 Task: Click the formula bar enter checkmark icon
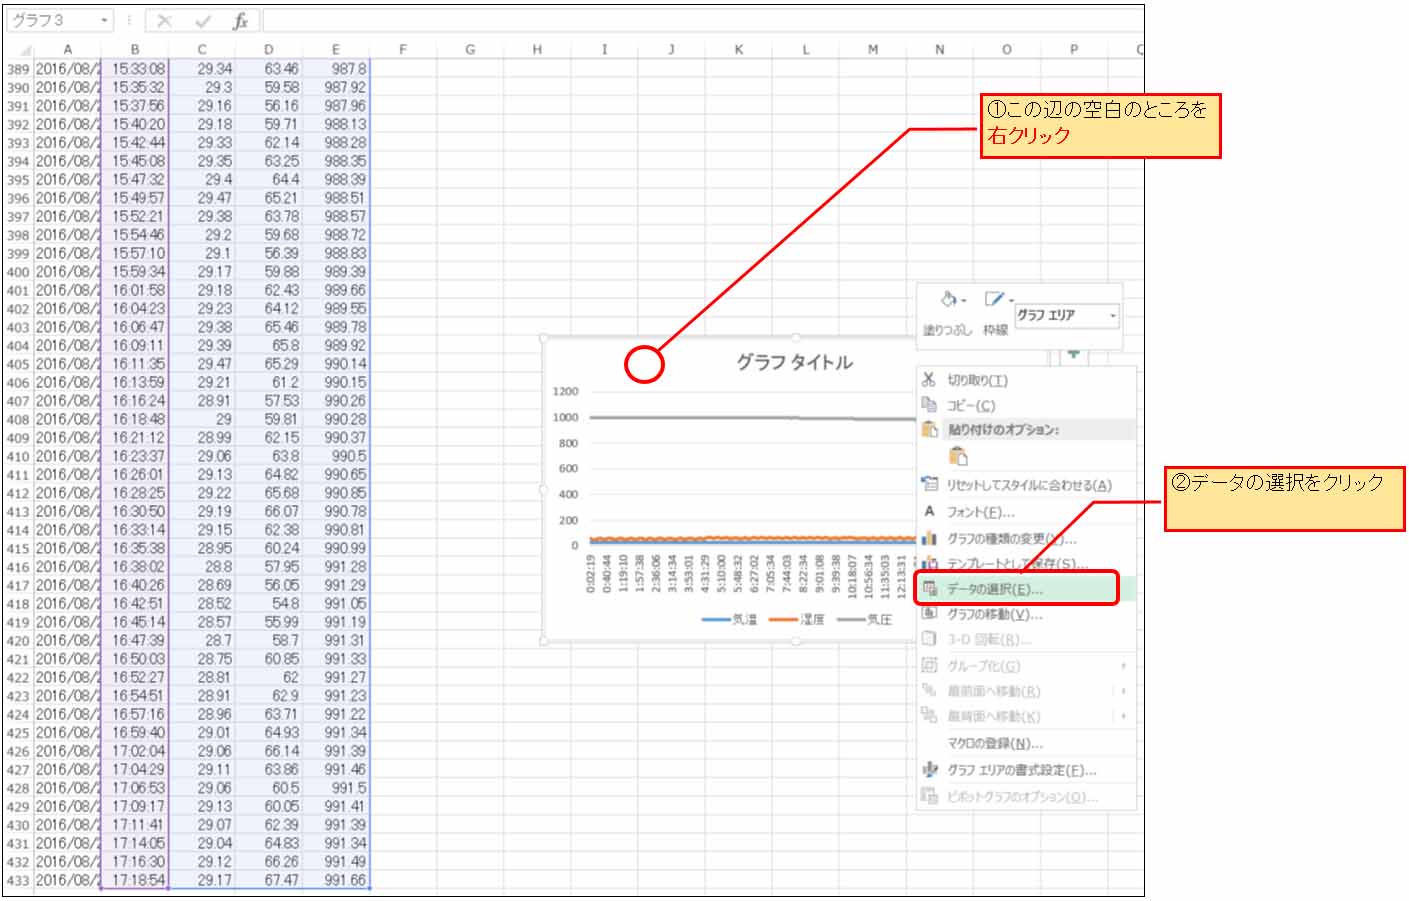point(203,21)
